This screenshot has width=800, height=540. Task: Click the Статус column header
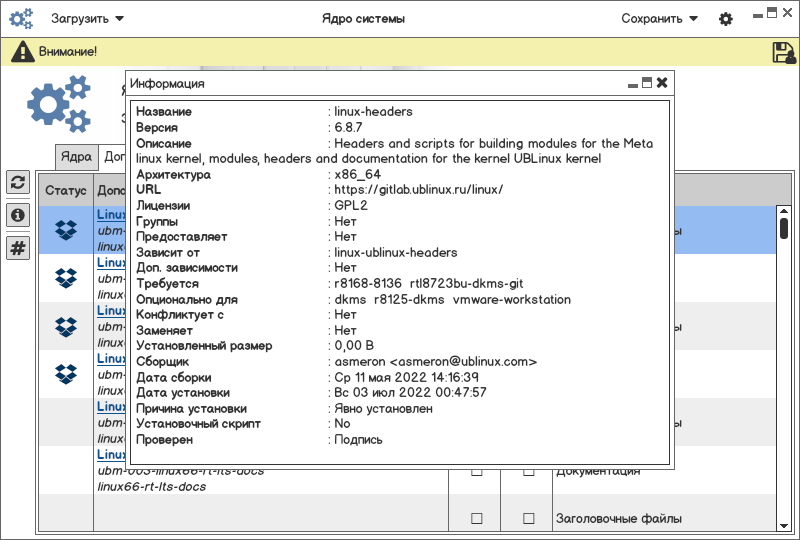(x=66, y=190)
